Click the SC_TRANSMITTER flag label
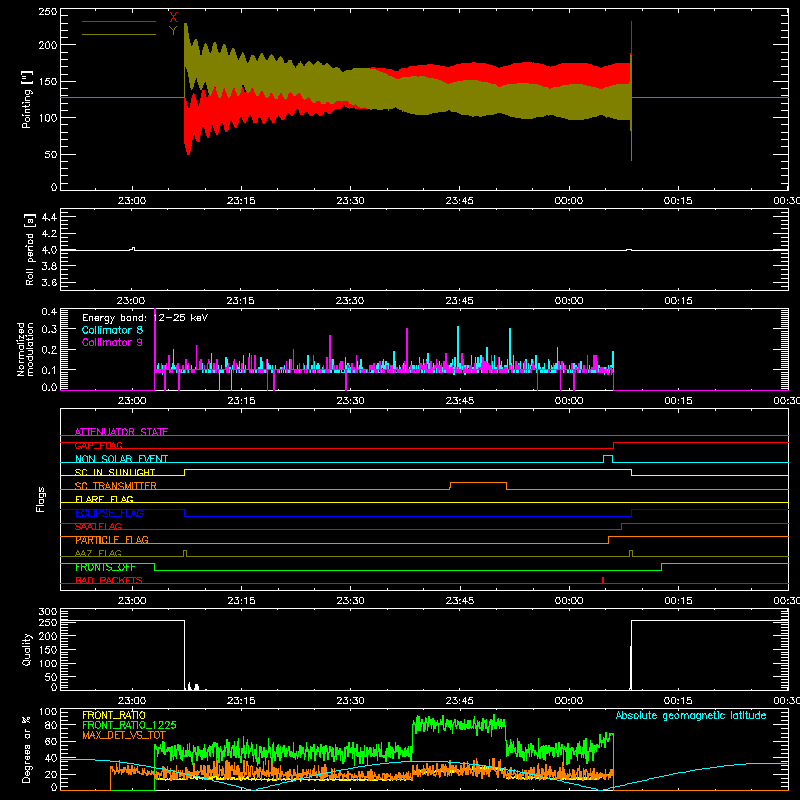 pyautogui.click(x=116, y=486)
